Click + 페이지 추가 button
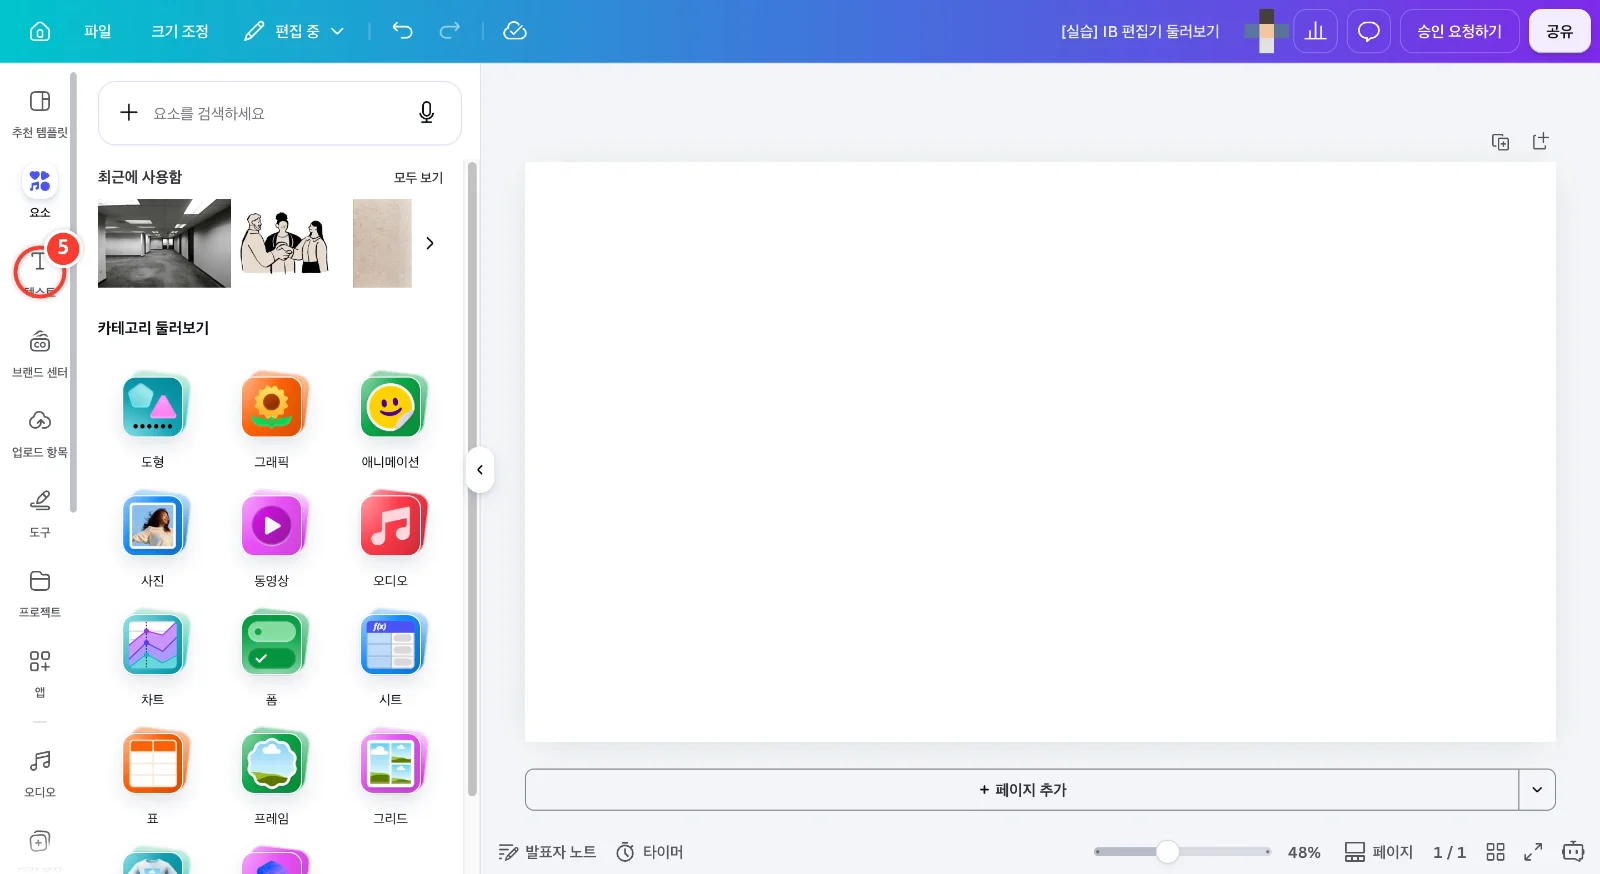 pos(1022,790)
